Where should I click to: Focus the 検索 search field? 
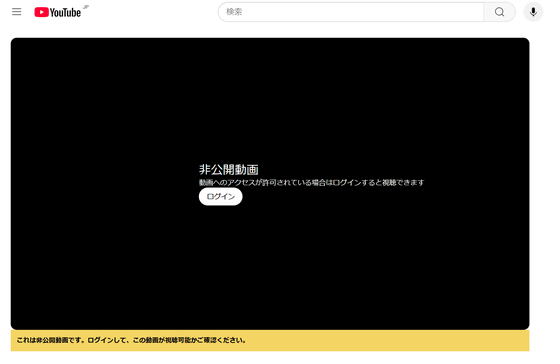coord(351,12)
